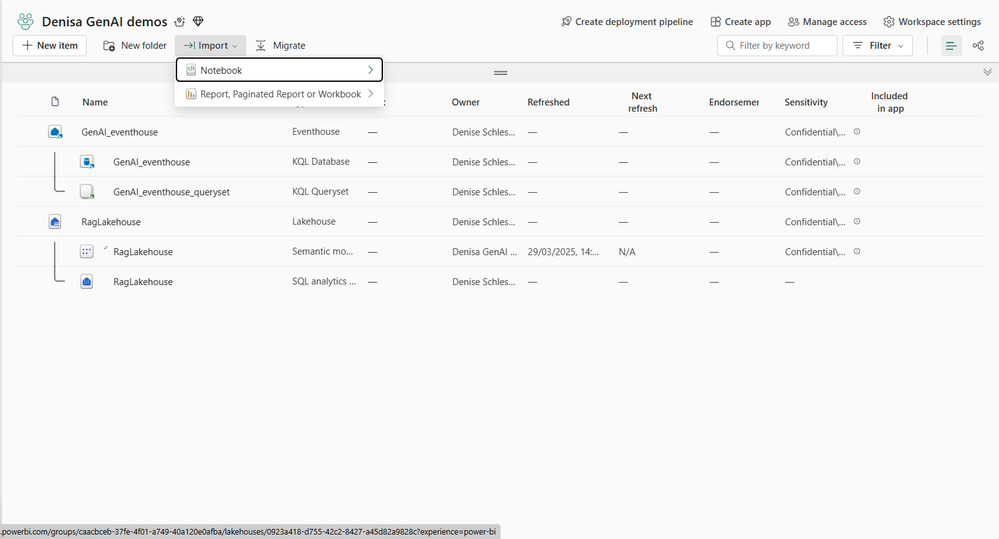Open Manage access

pos(827,22)
